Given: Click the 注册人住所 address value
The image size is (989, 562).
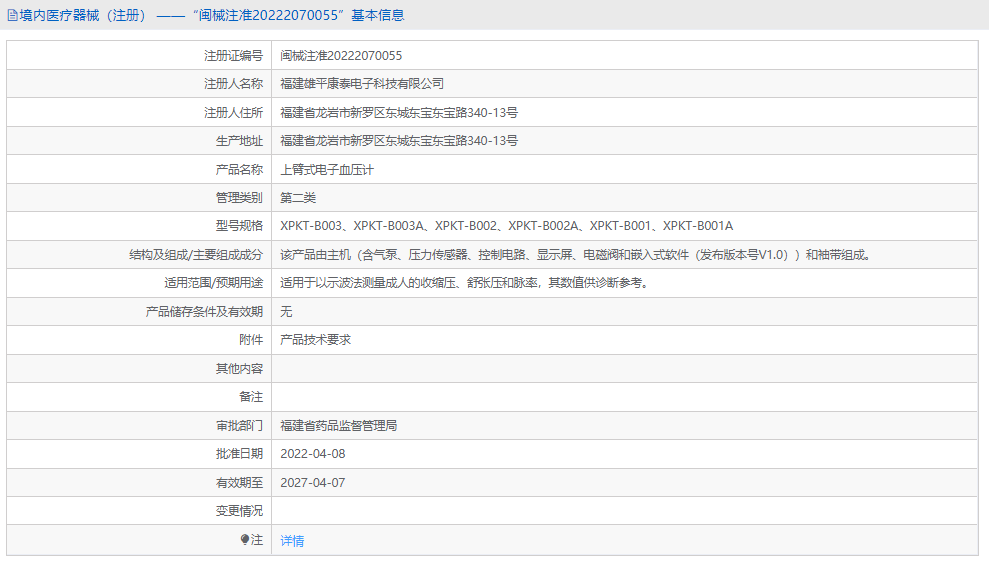Looking at the screenshot, I should pyautogui.click(x=399, y=113).
